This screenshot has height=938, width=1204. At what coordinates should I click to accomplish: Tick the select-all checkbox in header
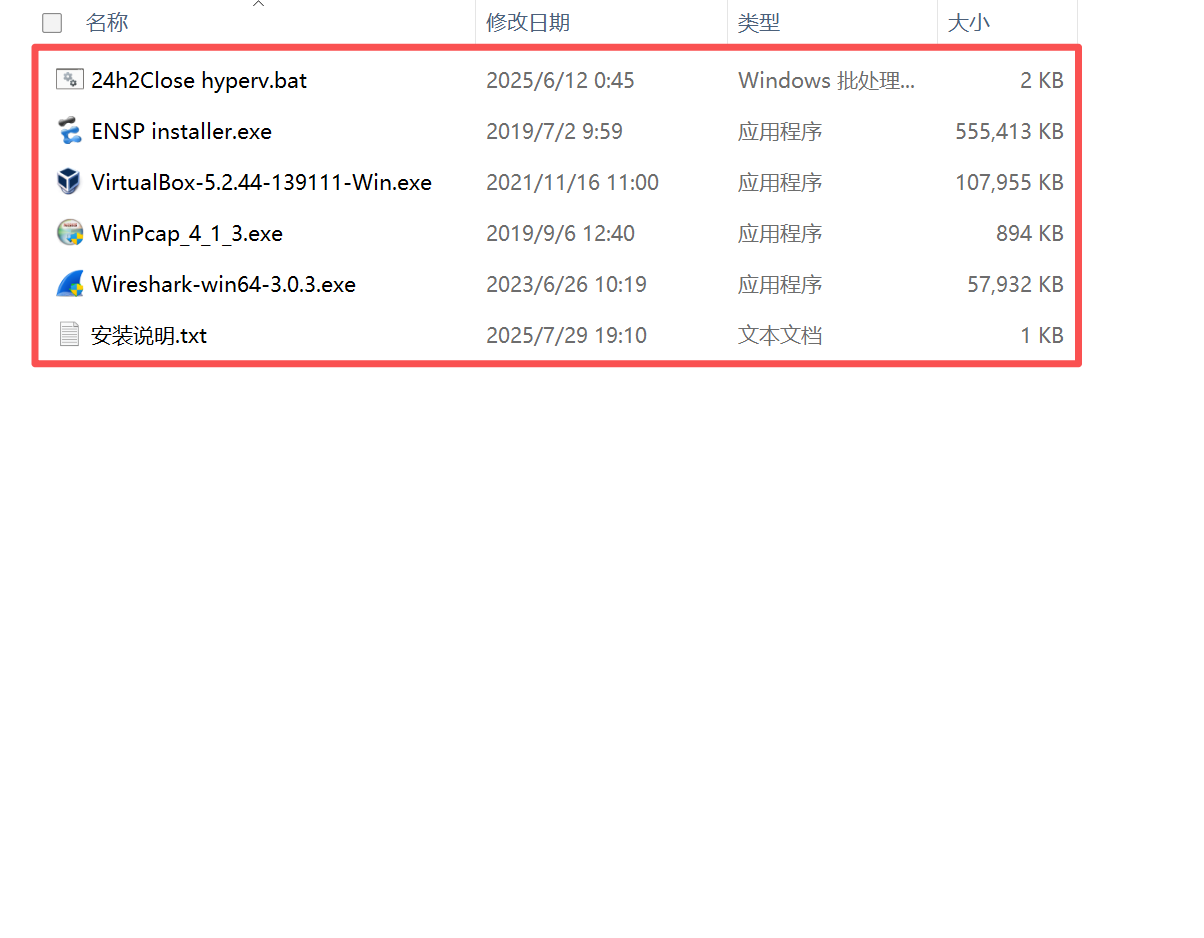52,23
